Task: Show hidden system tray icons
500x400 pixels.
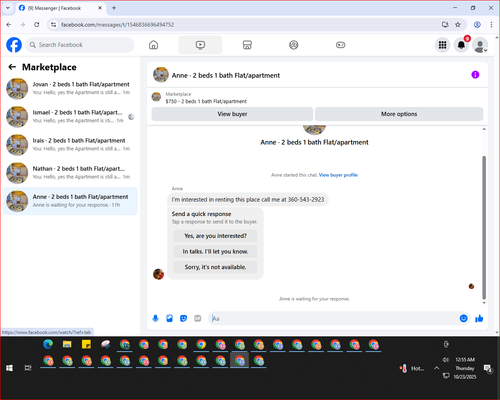Action: point(436,368)
